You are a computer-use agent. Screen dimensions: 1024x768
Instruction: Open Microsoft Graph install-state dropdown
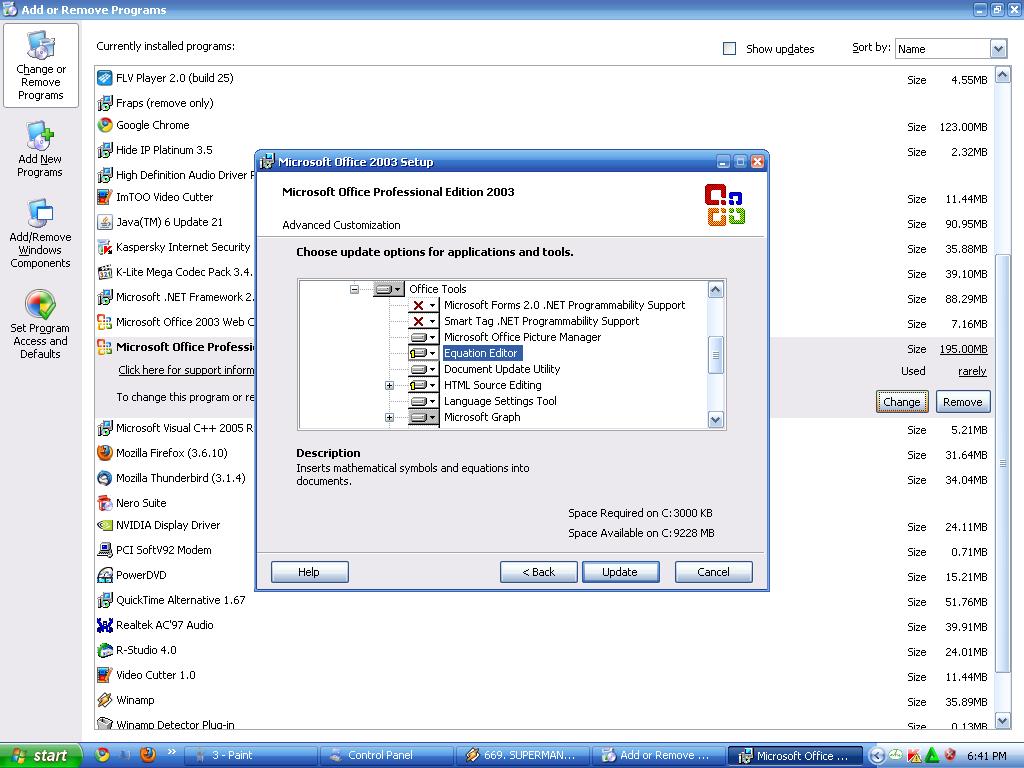[423, 417]
